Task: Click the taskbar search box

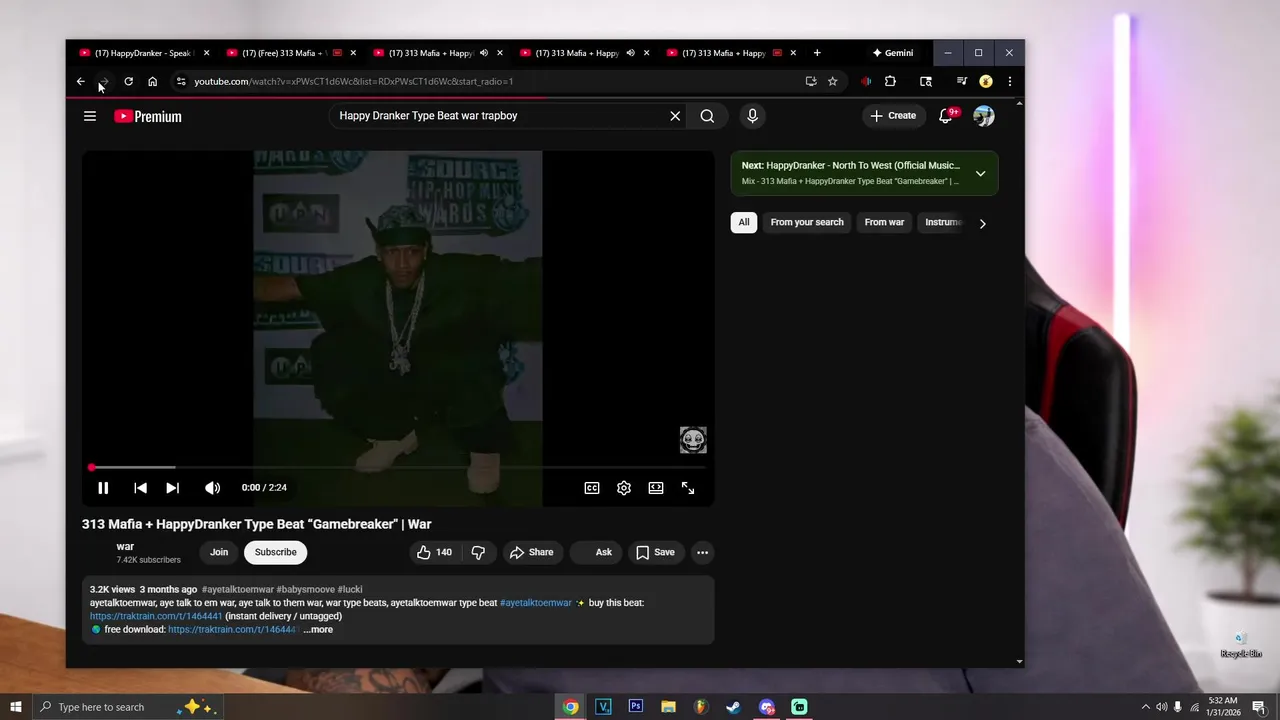Action: (127, 707)
